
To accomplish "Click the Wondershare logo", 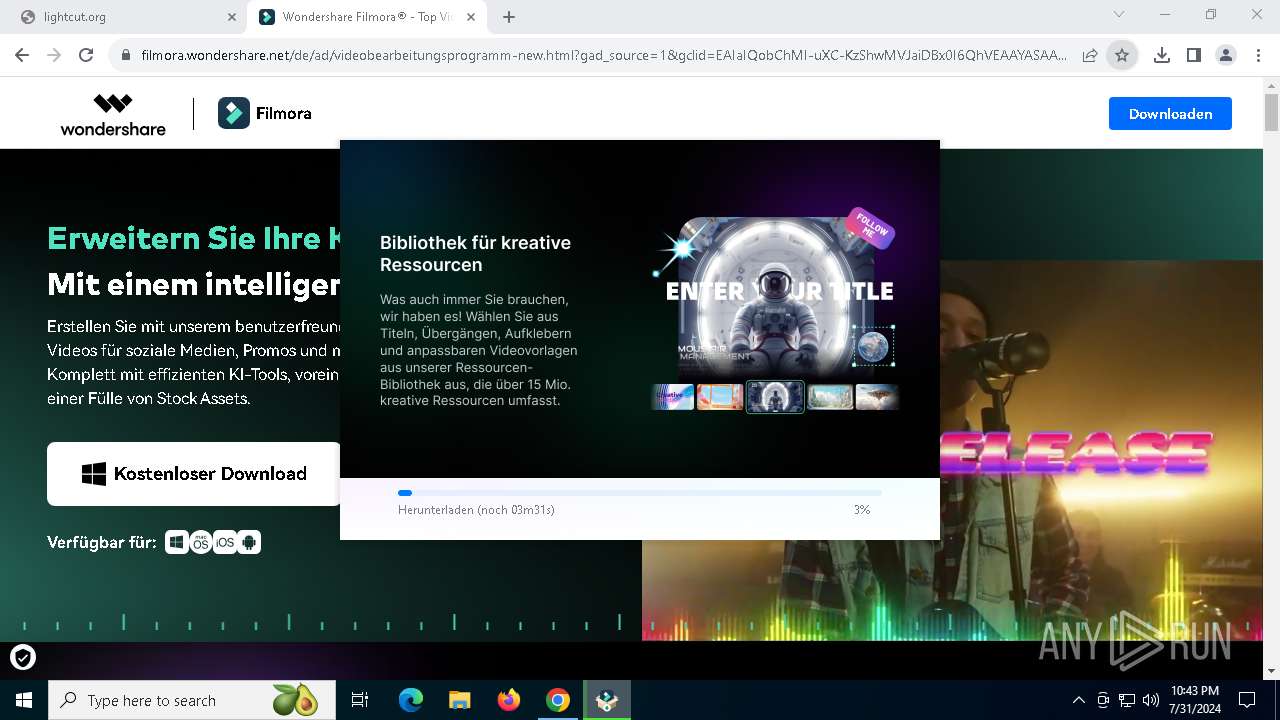I will (113, 114).
